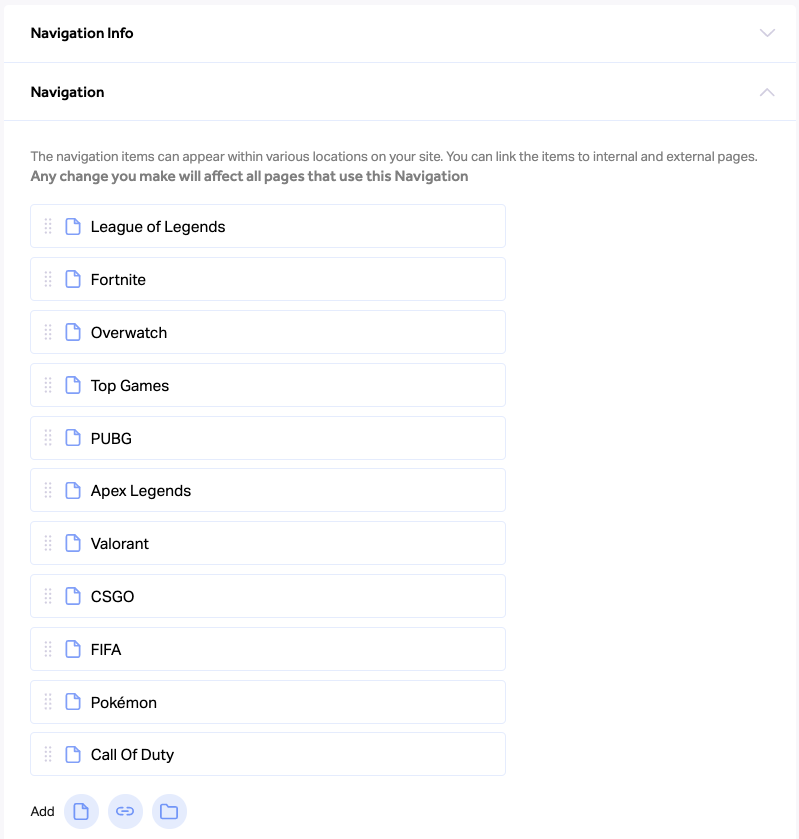The image size is (799, 839).
Task: Open the FIFA navigation item
Action: click(x=268, y=649)
